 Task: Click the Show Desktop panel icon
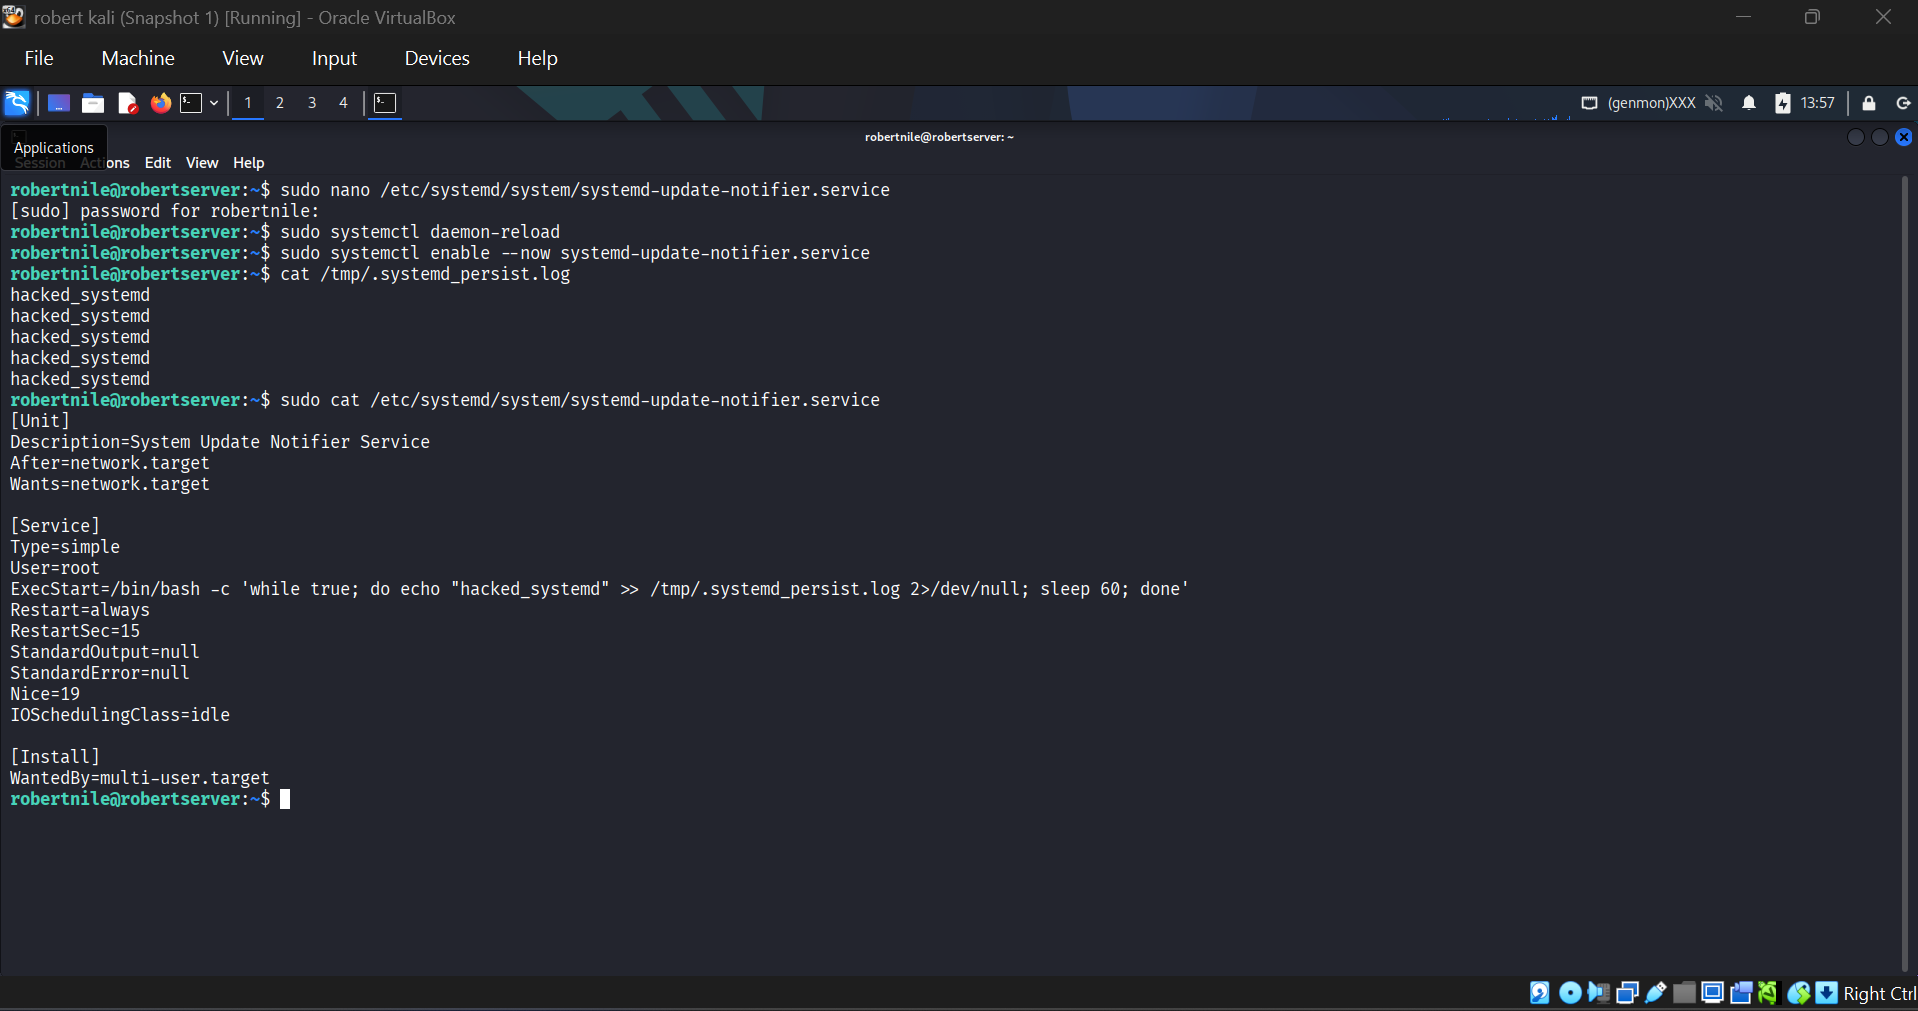coord(59,103)
